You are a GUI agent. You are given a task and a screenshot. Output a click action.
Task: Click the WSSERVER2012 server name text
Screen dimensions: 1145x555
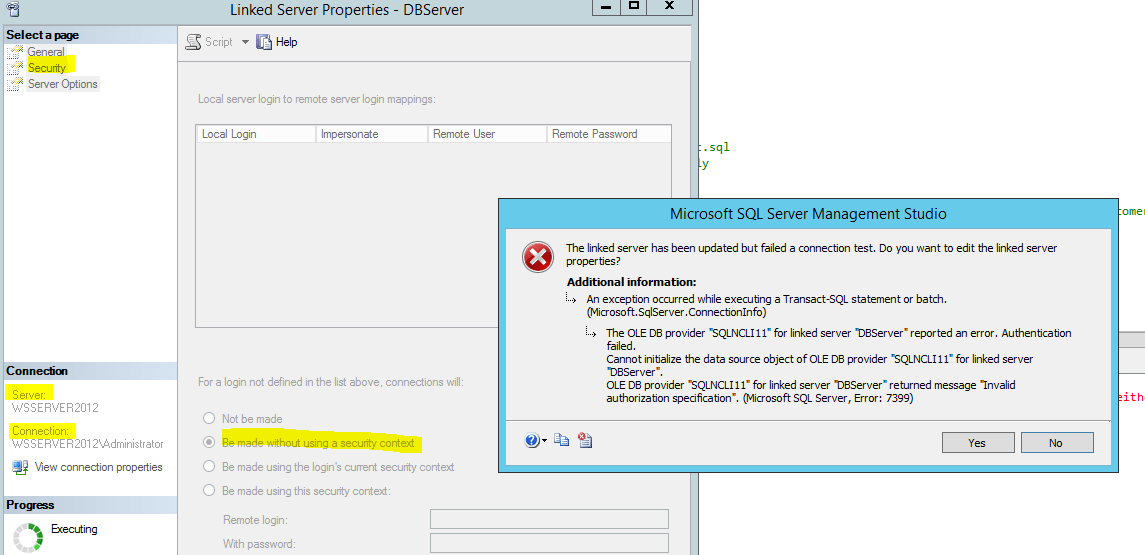pyautogui.click(x=55, y=407)
